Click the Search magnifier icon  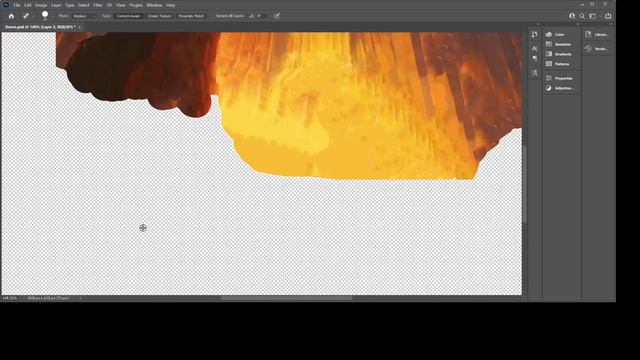(x=582, y=16)
